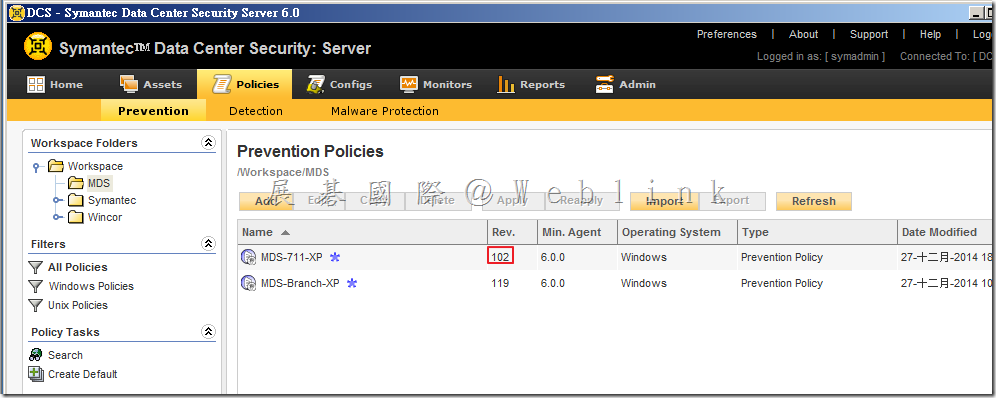Click the Monitors screen icon
996x398 pixels.
tap(408, 84)
